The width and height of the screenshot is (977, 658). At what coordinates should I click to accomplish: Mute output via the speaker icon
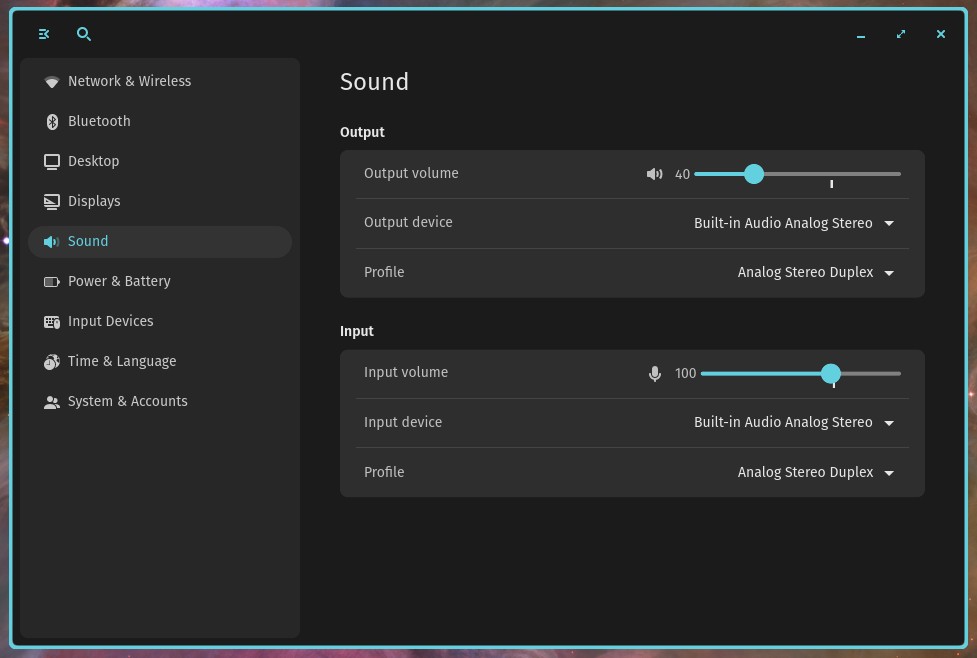point(654,174)
